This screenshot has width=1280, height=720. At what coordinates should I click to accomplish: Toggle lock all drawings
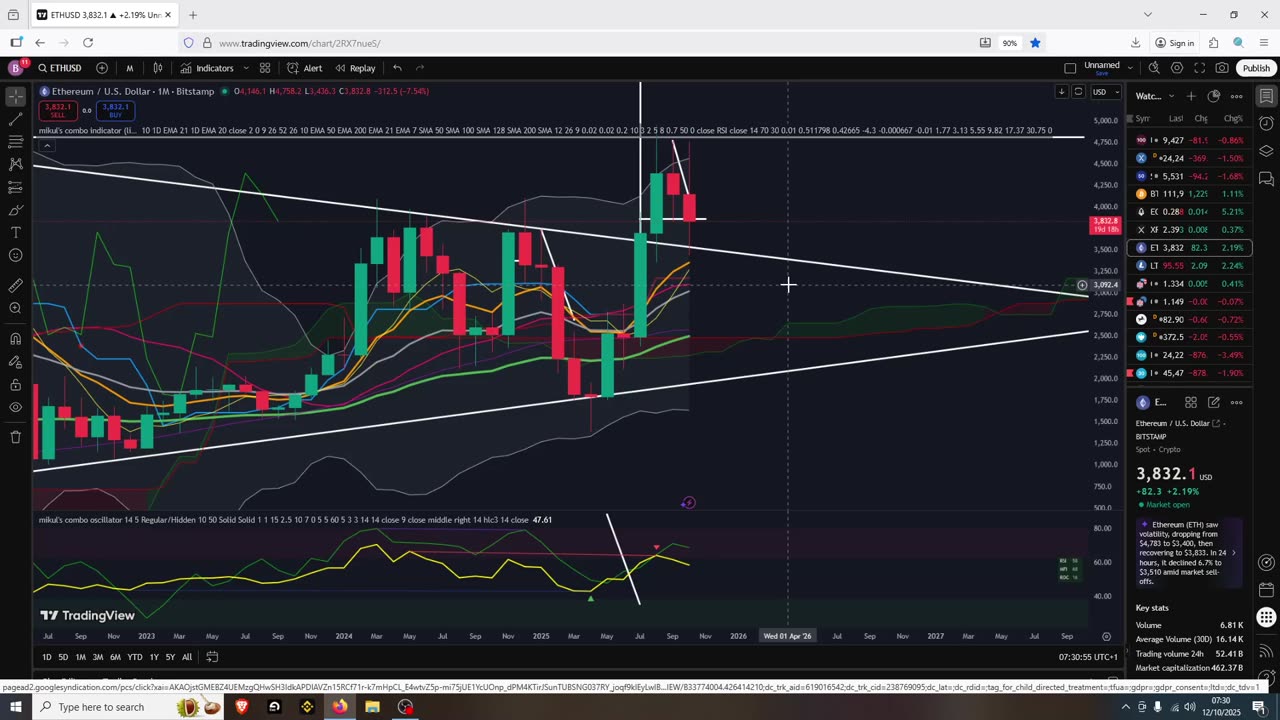pyautogui.click(x=16, y=384)
